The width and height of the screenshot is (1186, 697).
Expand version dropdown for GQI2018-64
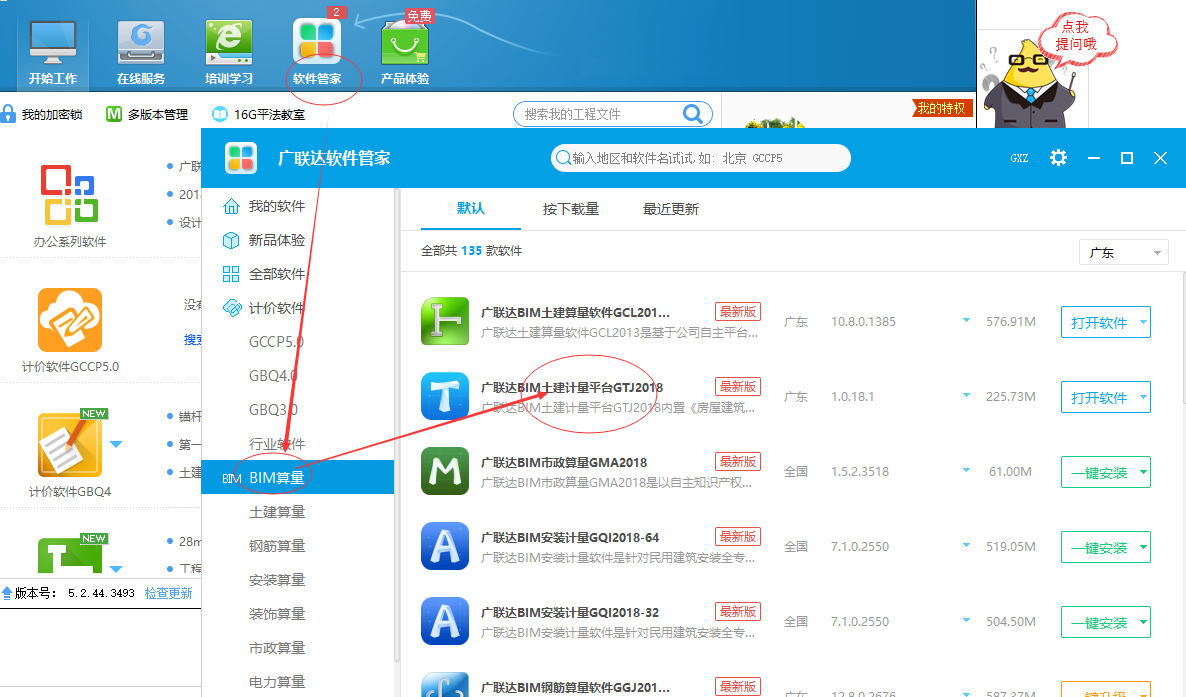pyautogui.click(x=966, y=545)
